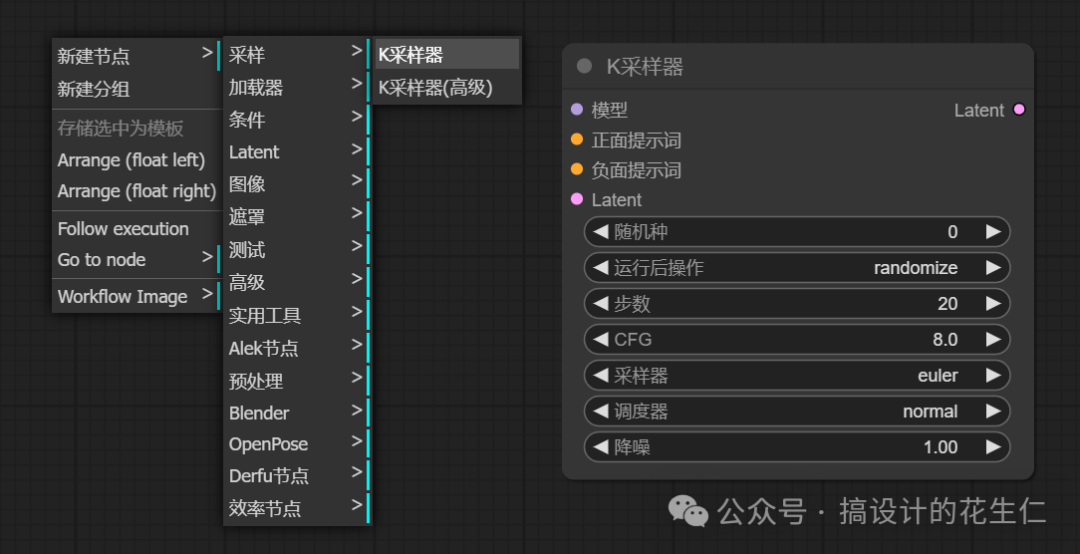Expand the 效率节点 category

point(298,509)
